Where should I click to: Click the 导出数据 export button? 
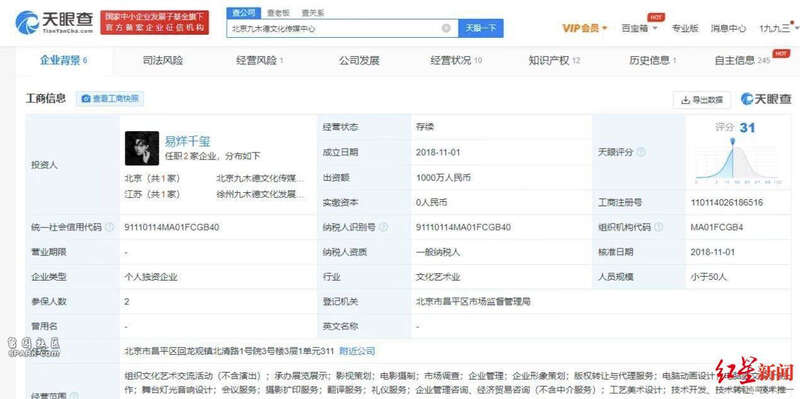(x=702, y=100)
